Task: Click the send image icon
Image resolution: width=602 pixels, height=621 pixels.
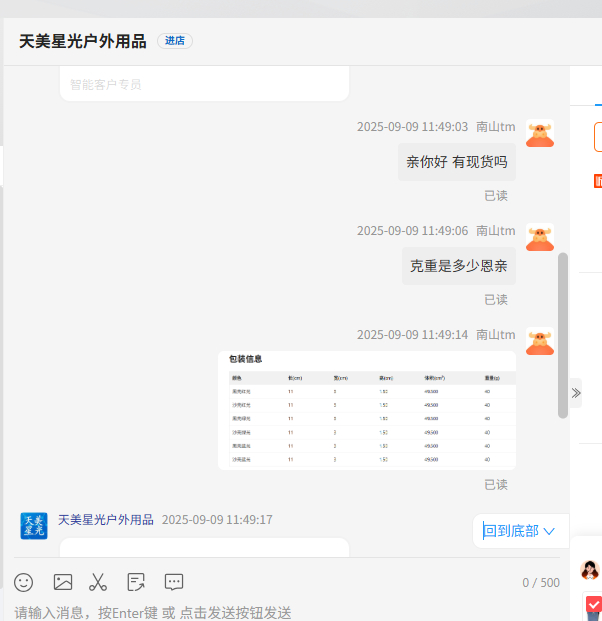Action: click(x=63, y=581)
